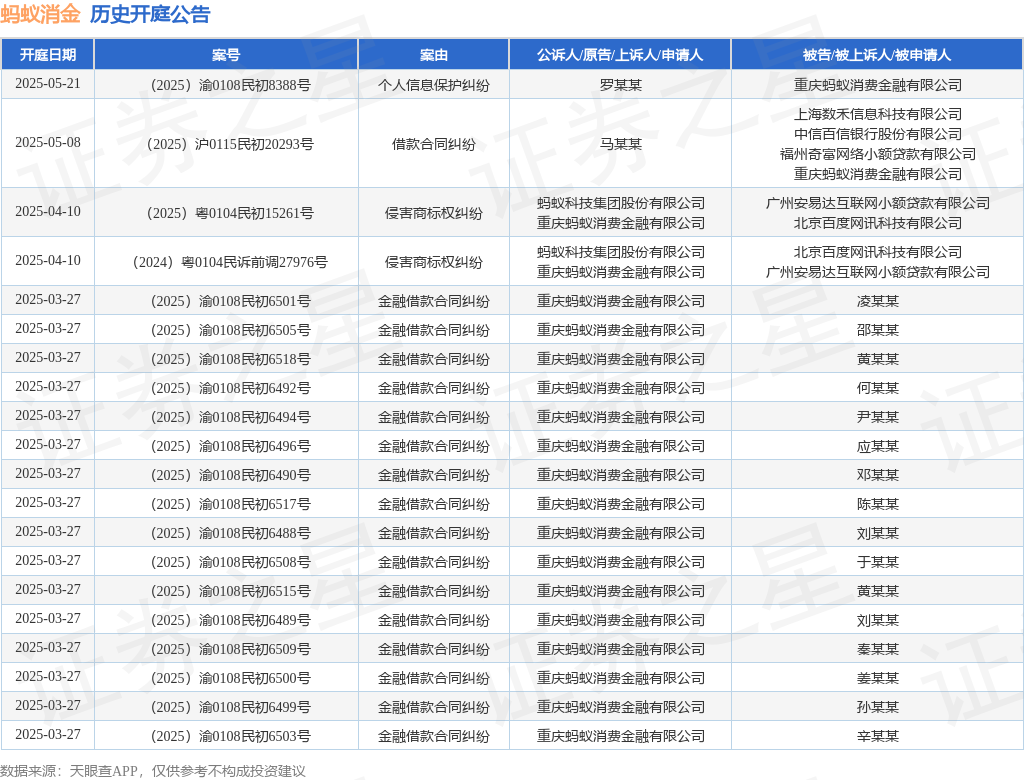Click case number 沪0115民初20293号
The height and width of the screenshot is (780, 1024).
231,144
